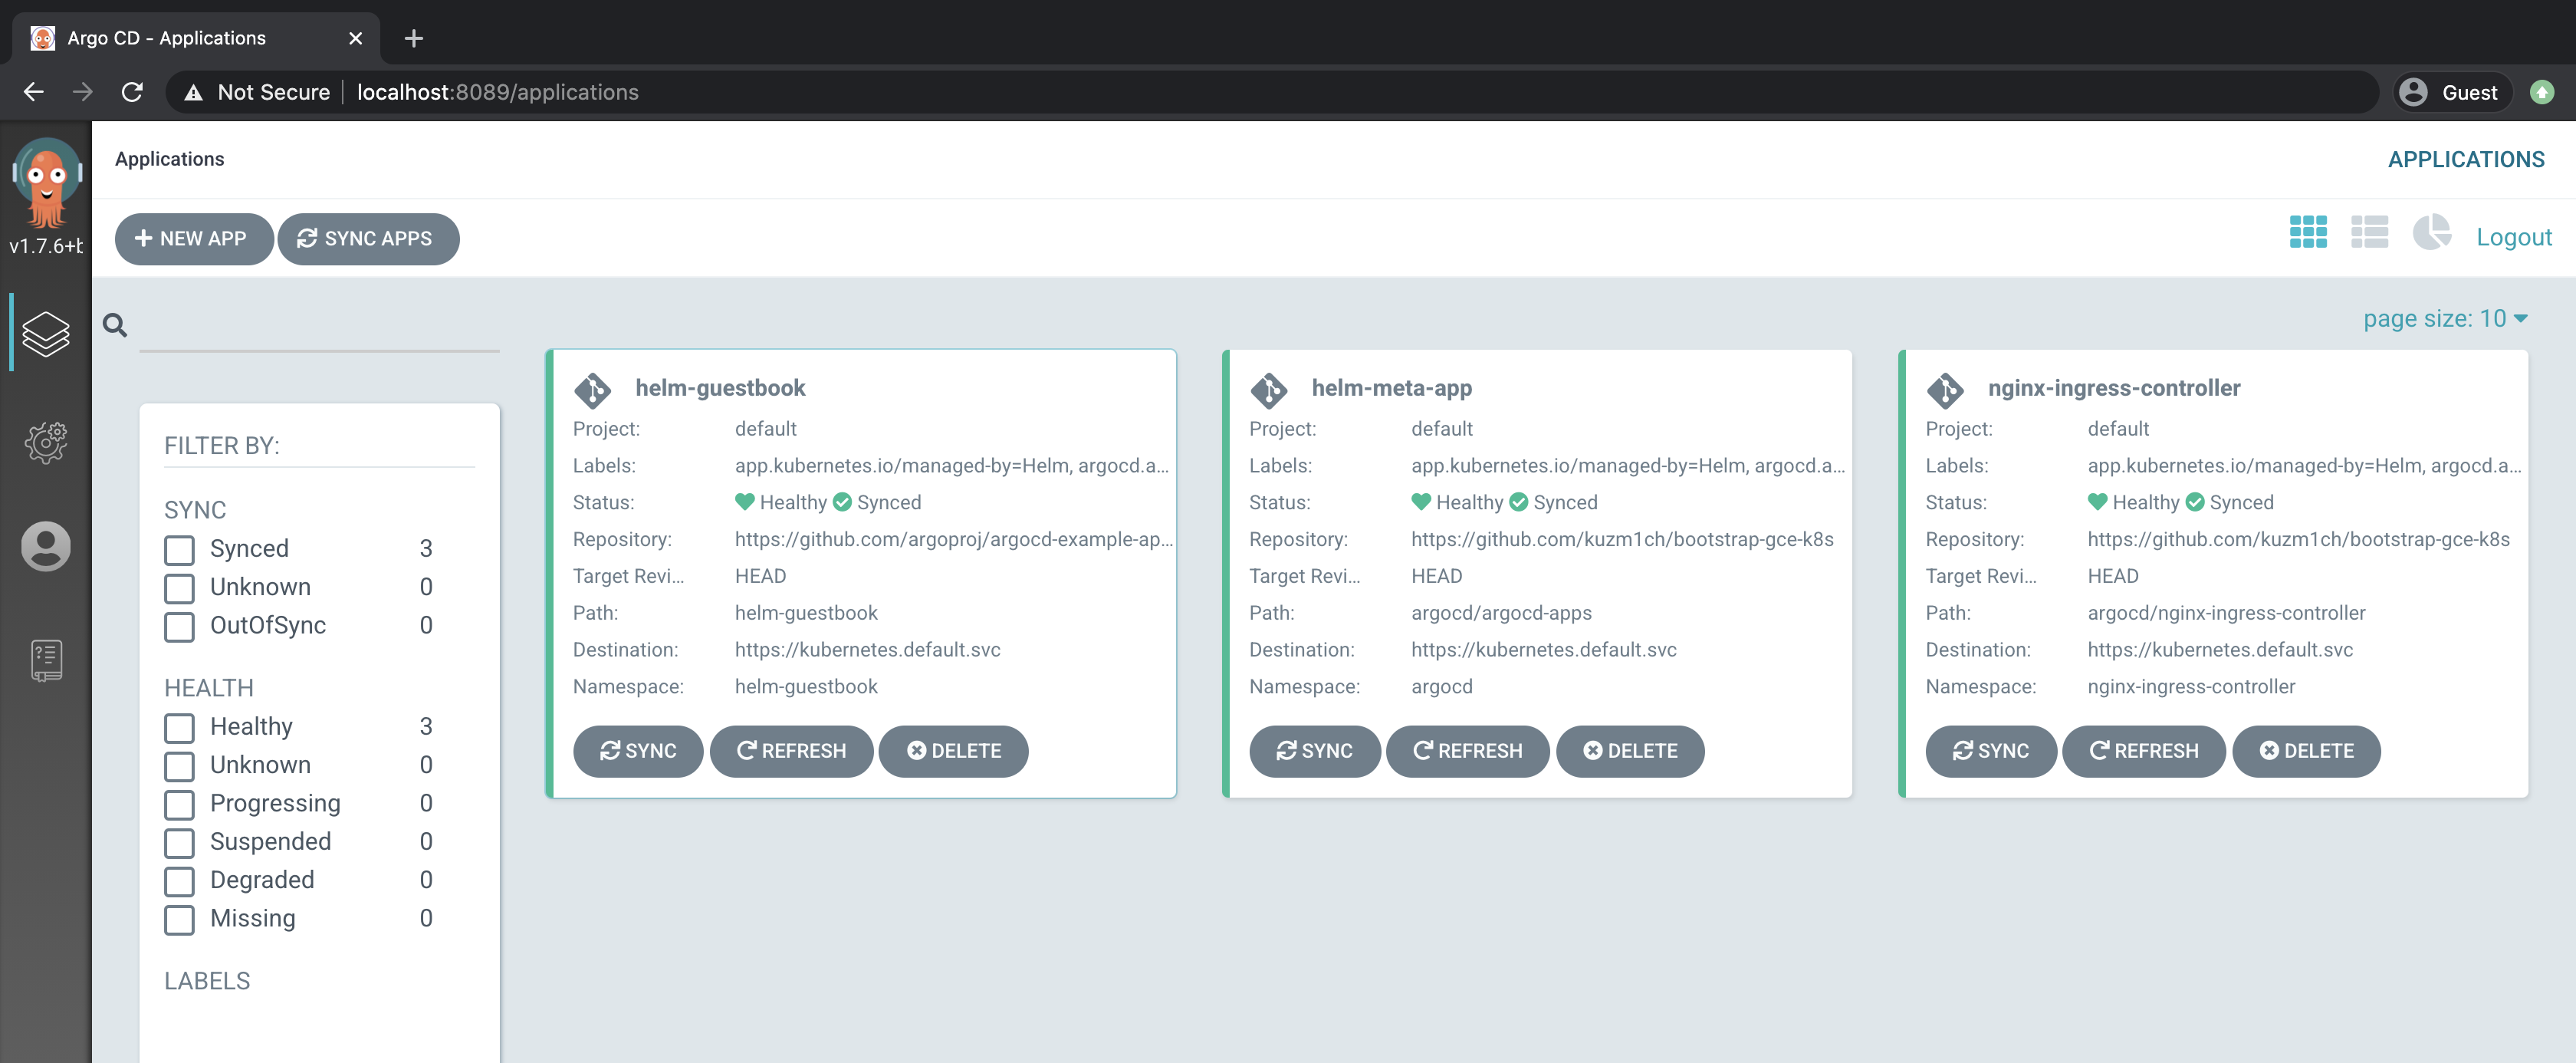
Task: Toggle the Degraded health filter checkbox
Action: coord(180,881)
